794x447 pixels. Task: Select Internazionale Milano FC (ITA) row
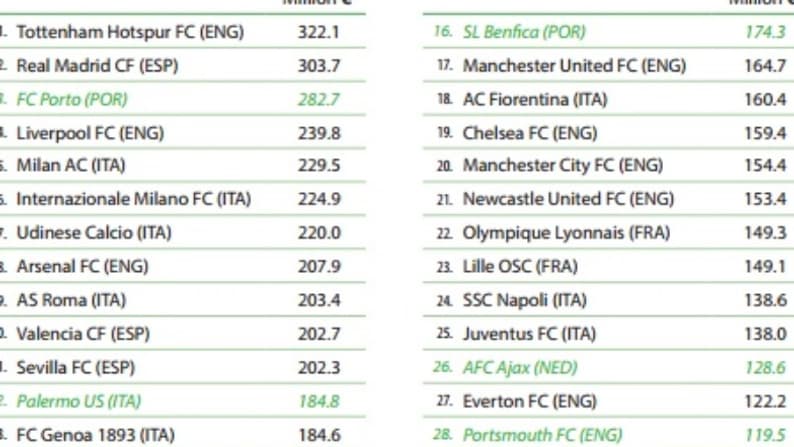tap(182, 199)
